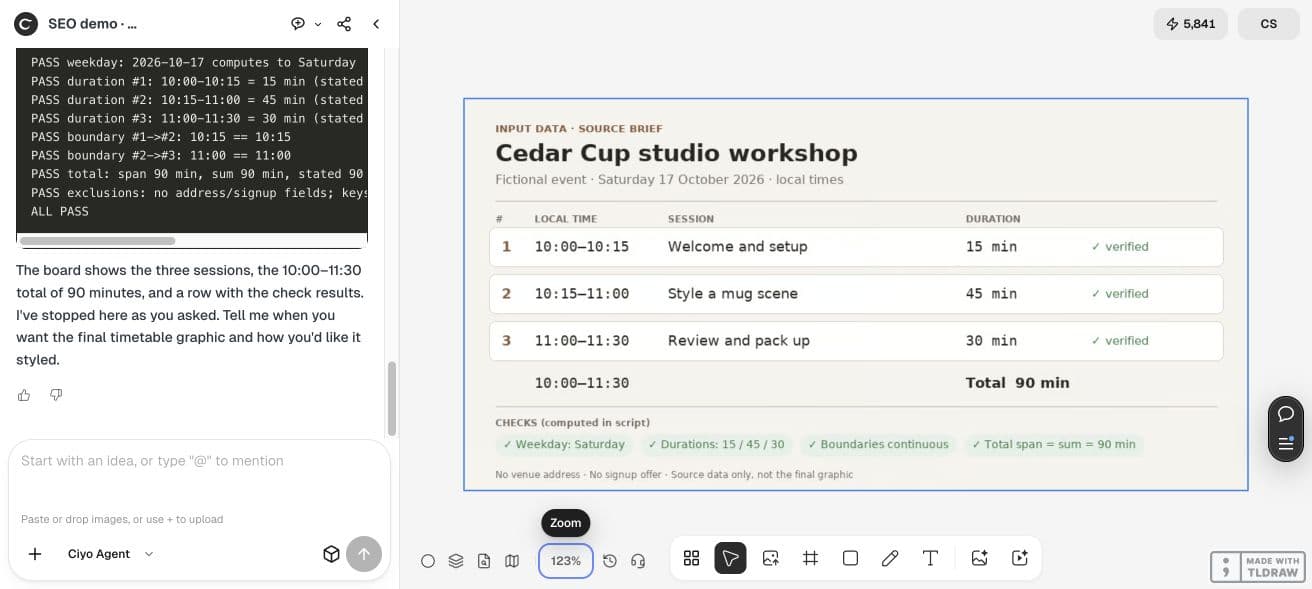Click the 'ALL PASS' line in code output
The height and width of the screenshot is (589, 1312).
(60, 211)
